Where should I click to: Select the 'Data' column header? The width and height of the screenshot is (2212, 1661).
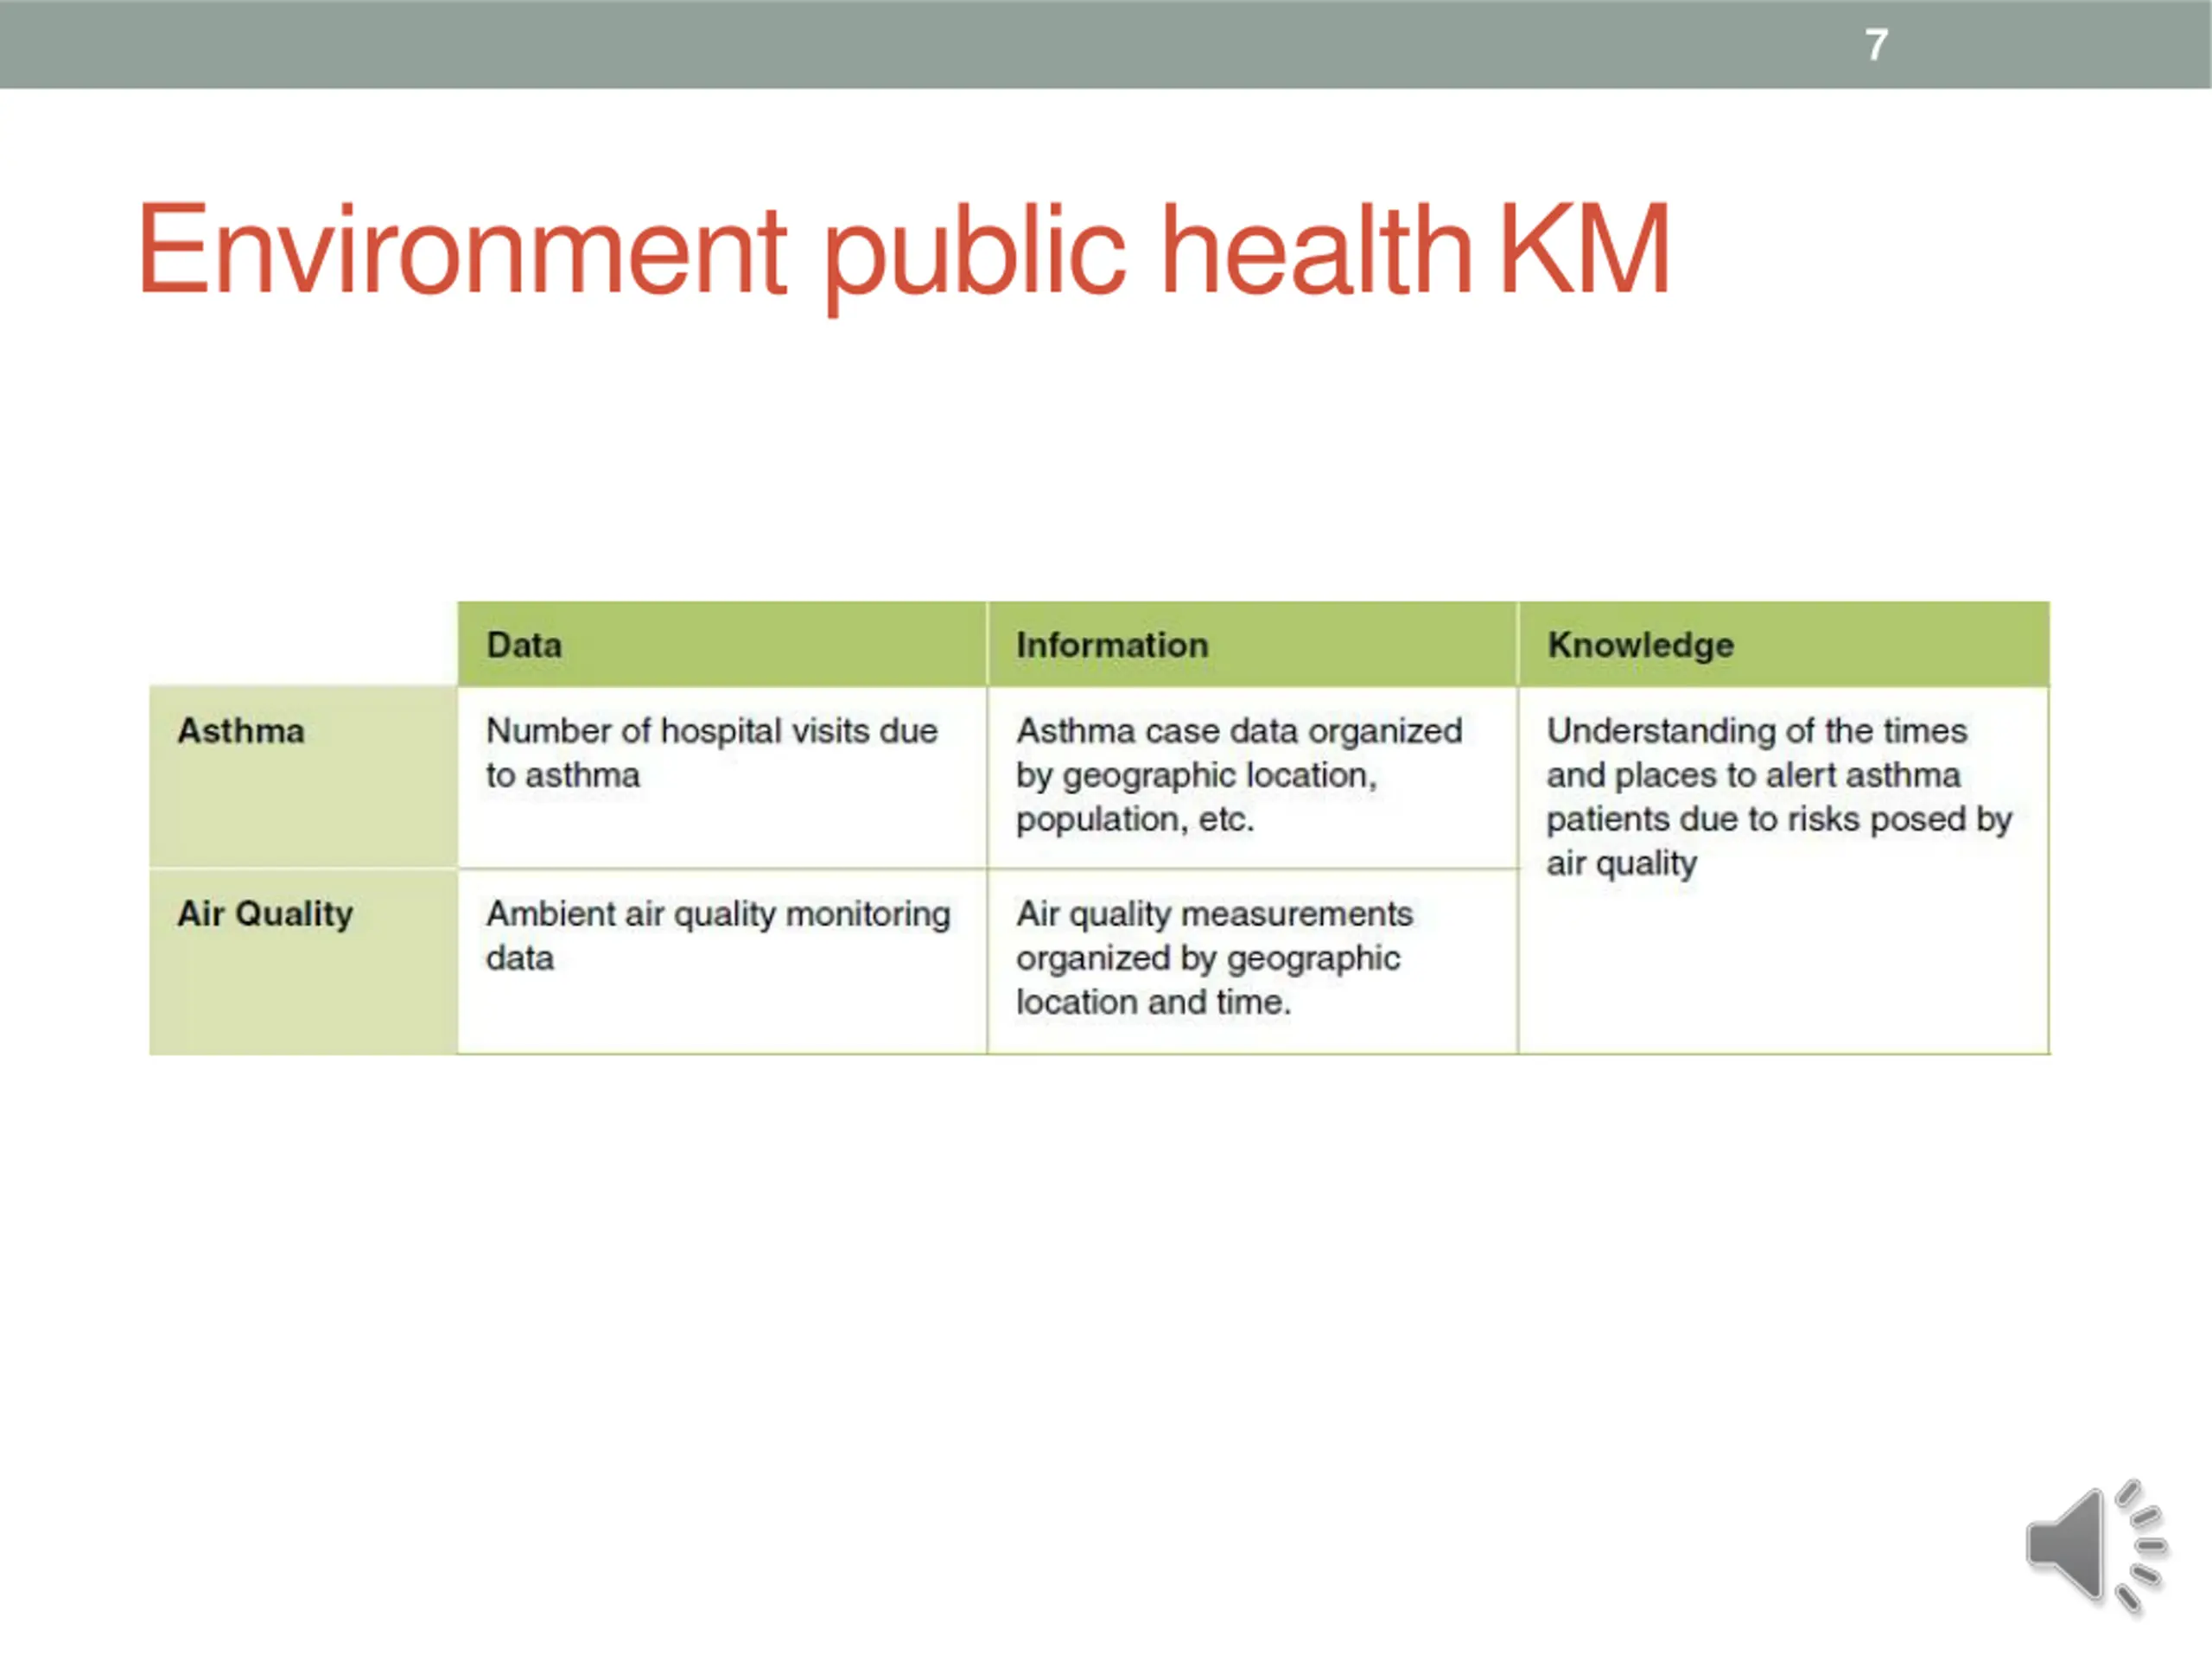click(x=722, y=644)
